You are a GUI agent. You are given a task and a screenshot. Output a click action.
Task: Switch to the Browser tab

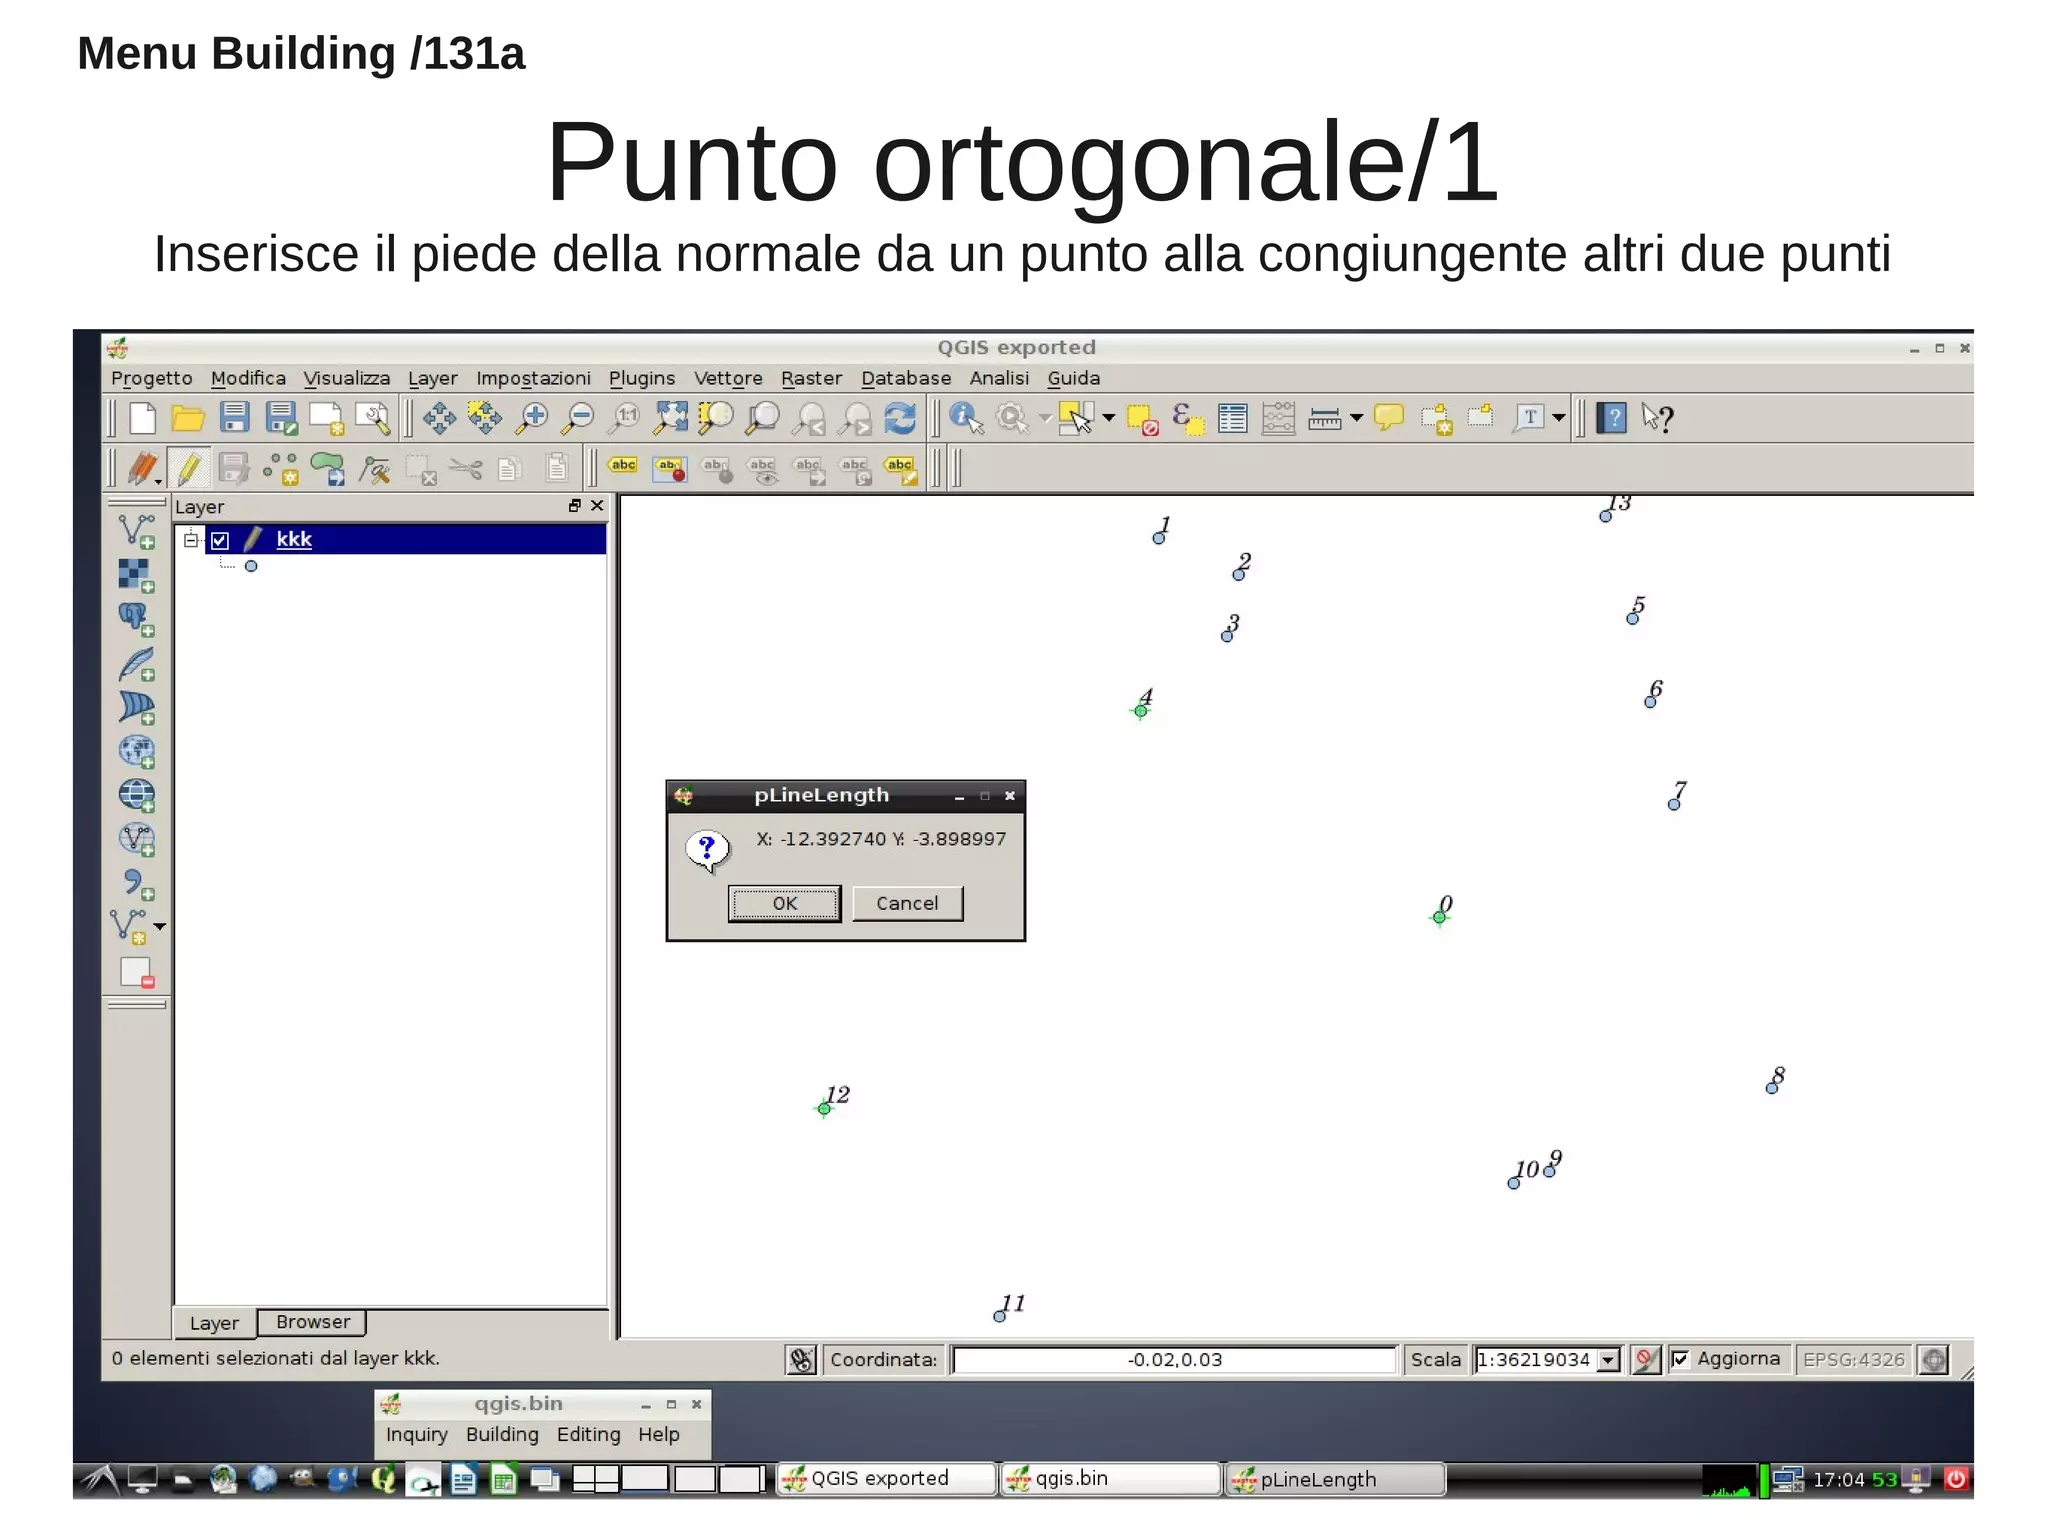[x=313, y=1322]
